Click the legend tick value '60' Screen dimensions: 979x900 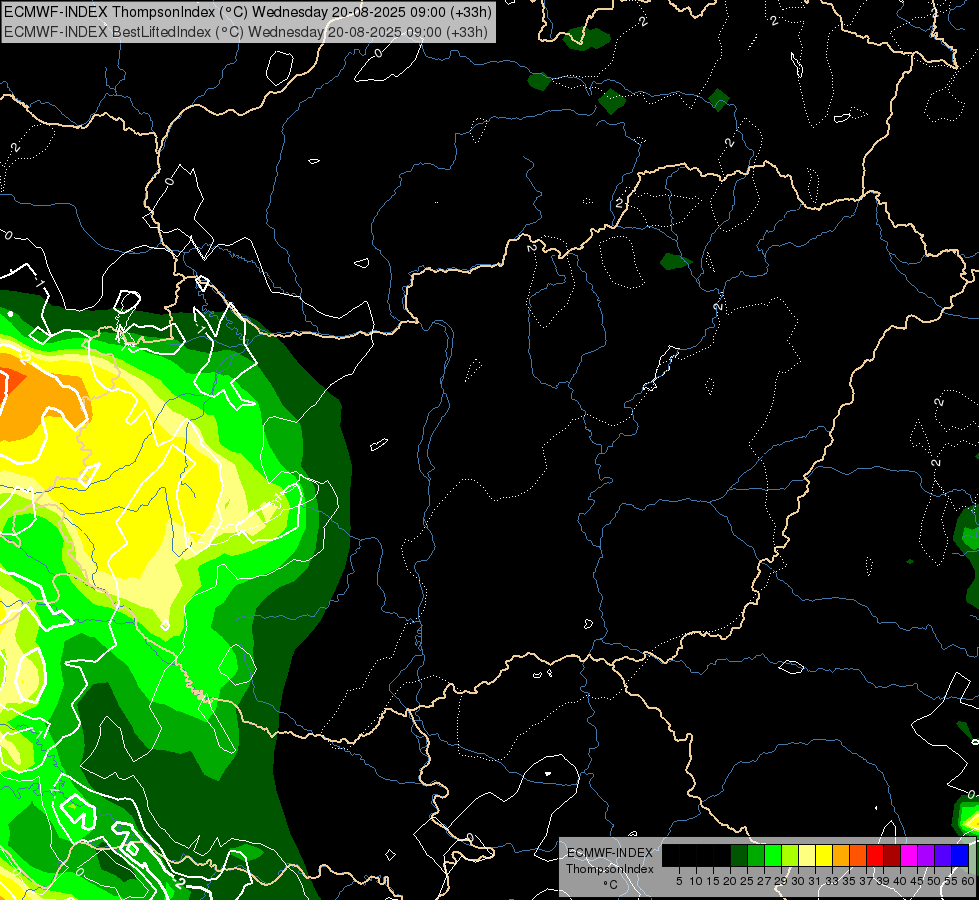click(967, 881)
